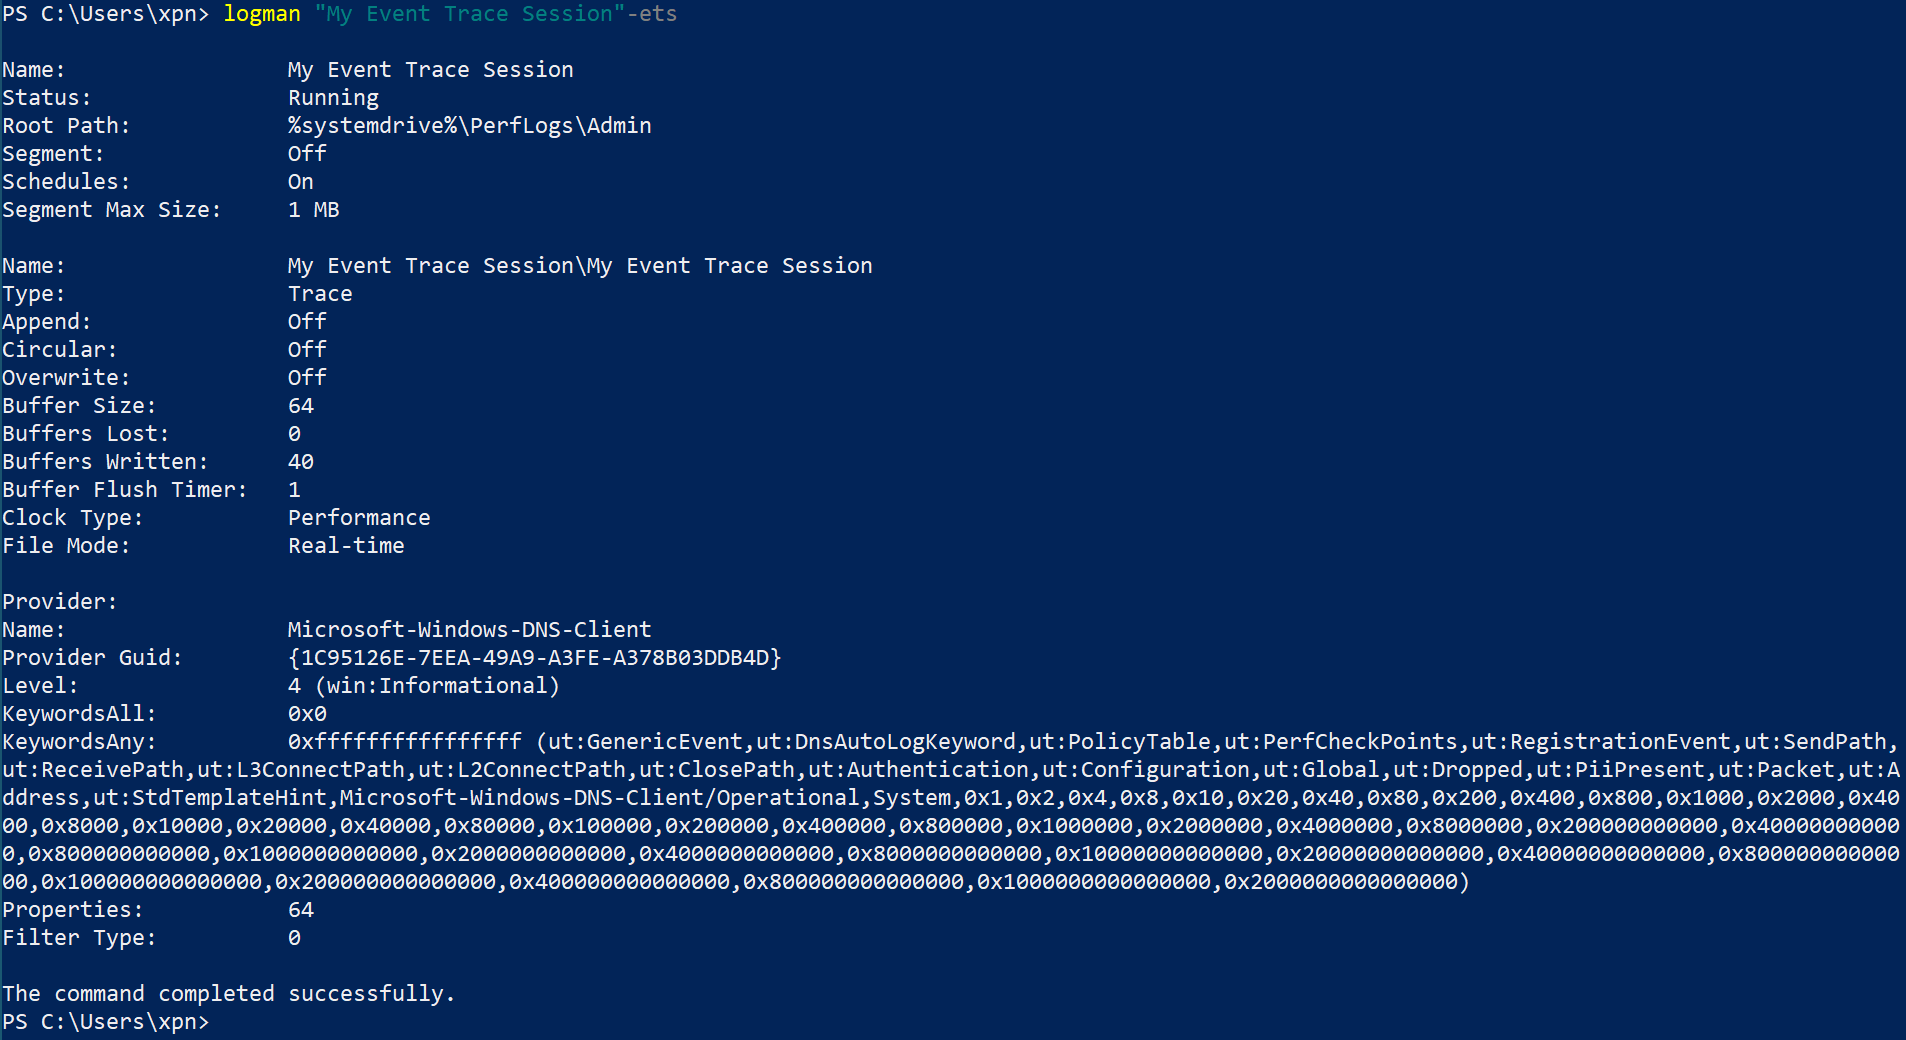Click the Properties value 64
Viewport: 1906px width, 1040px height.
point(301,910)
